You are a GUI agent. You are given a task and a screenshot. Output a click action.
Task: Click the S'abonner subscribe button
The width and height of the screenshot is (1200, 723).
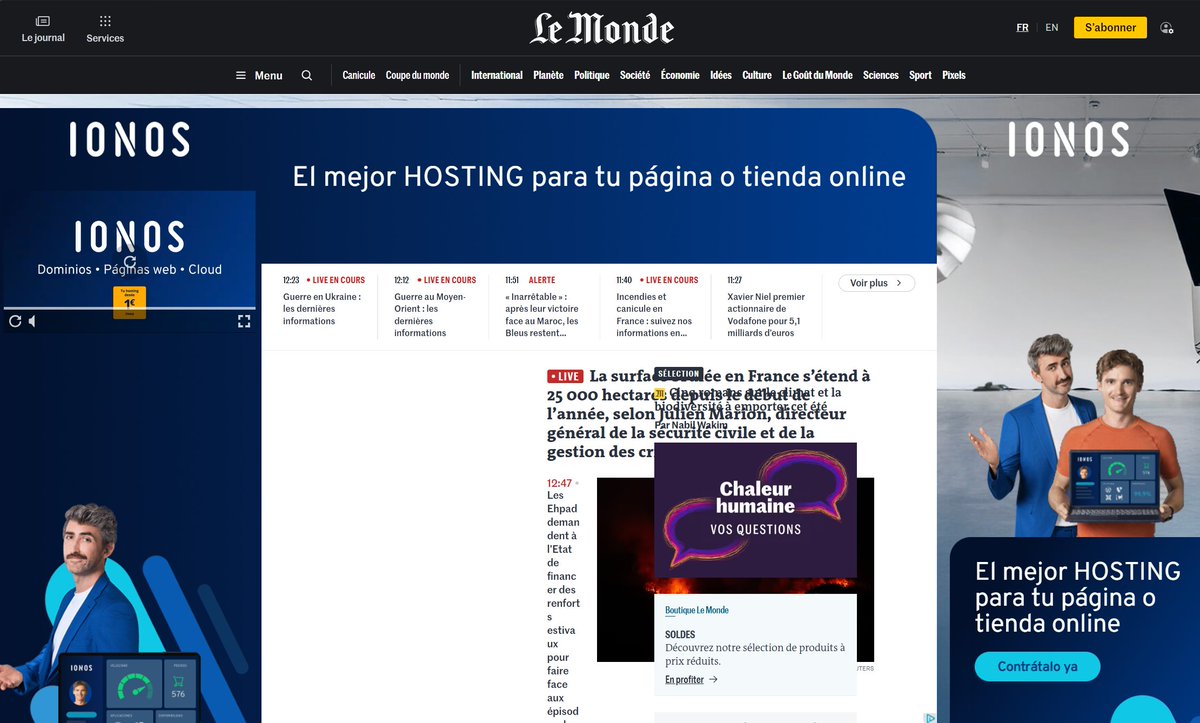(1110, 28)
